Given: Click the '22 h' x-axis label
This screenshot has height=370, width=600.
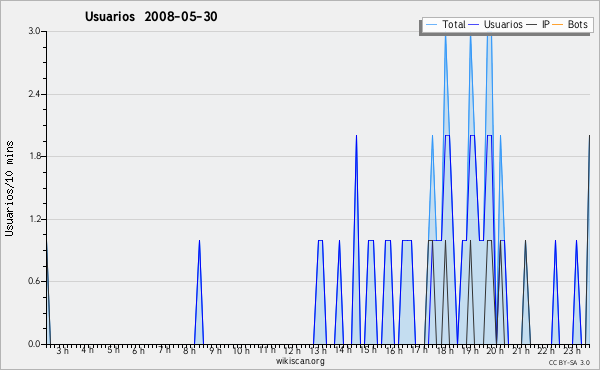Looking at the screenshot, I should [x=546, y=350].
